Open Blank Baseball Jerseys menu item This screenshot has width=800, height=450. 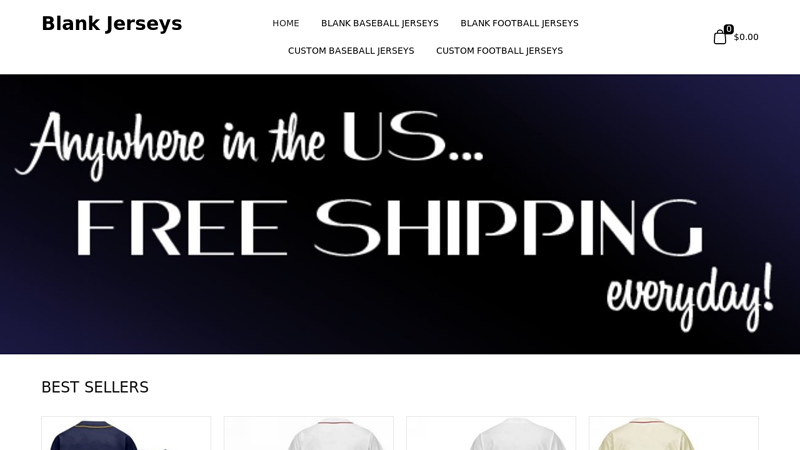[380, 23]
